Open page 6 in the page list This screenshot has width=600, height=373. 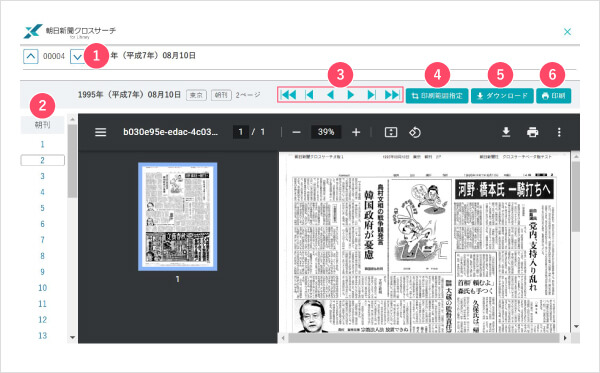click(x=42, y=224)
